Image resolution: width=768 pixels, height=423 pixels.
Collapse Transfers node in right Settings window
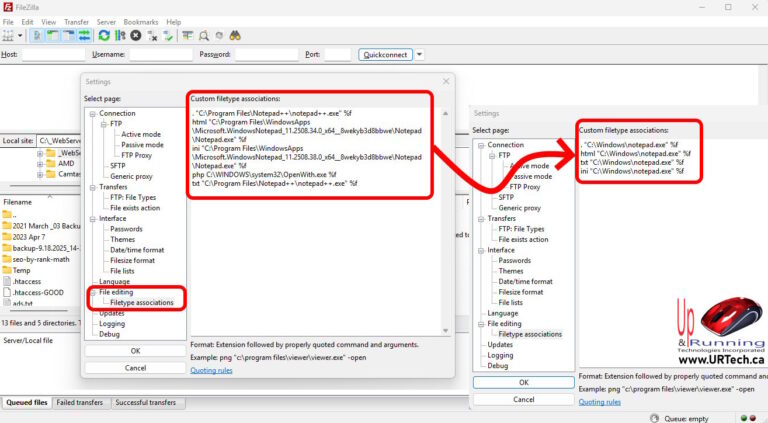coord(481,219)
